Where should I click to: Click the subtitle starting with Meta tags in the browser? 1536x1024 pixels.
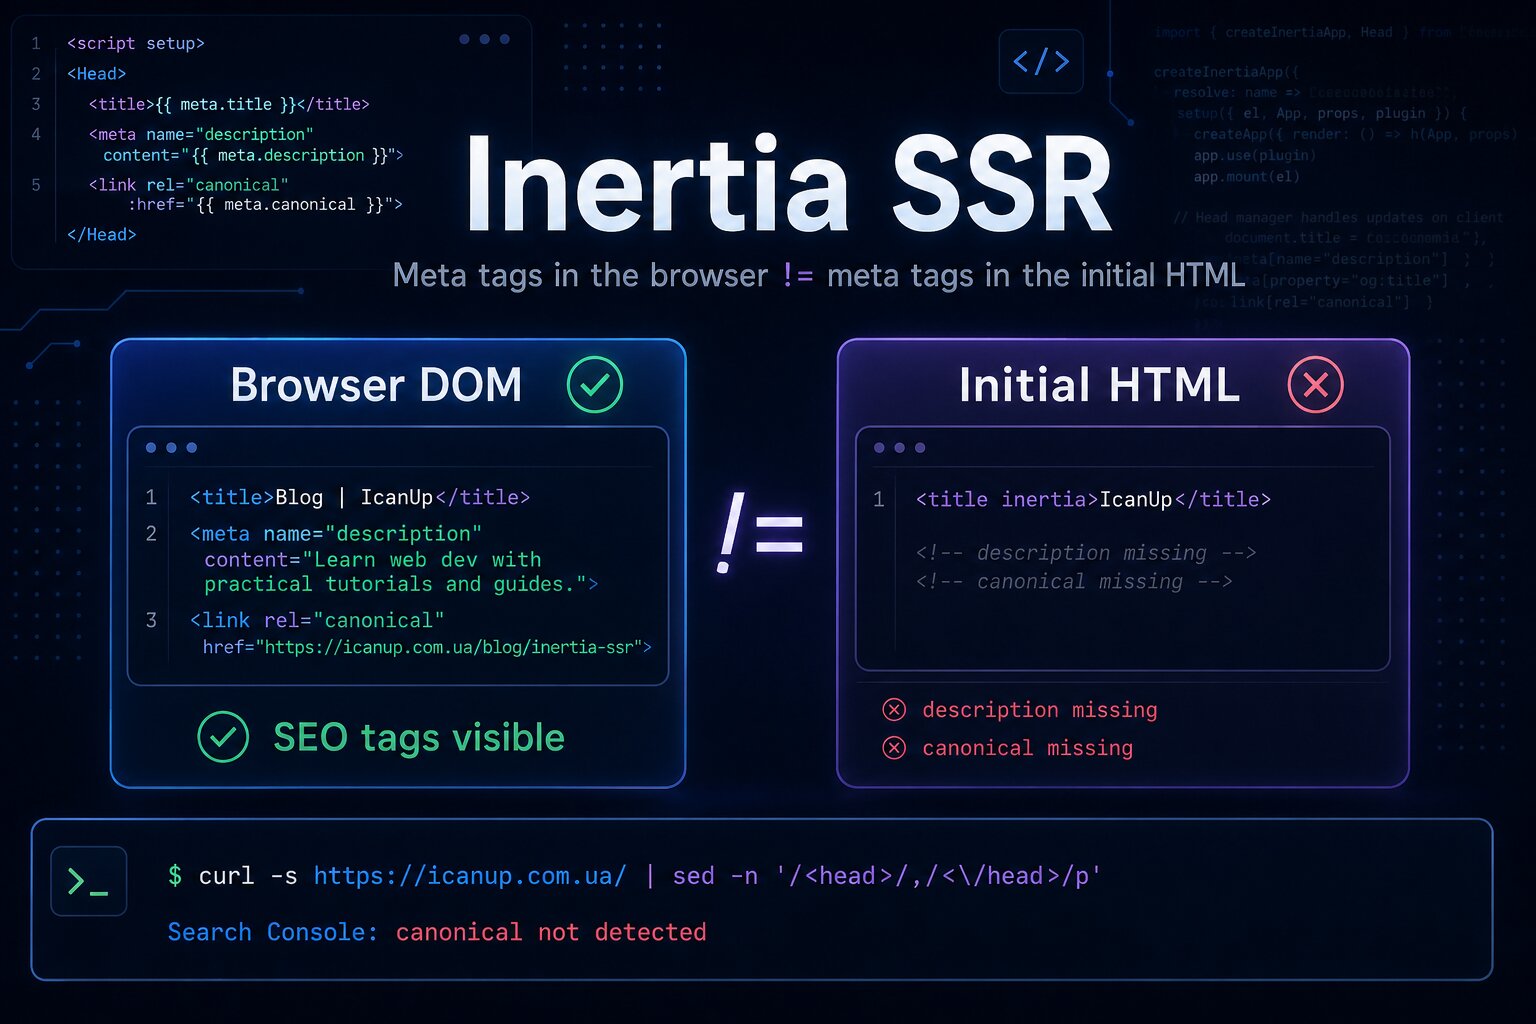[818, 275]
